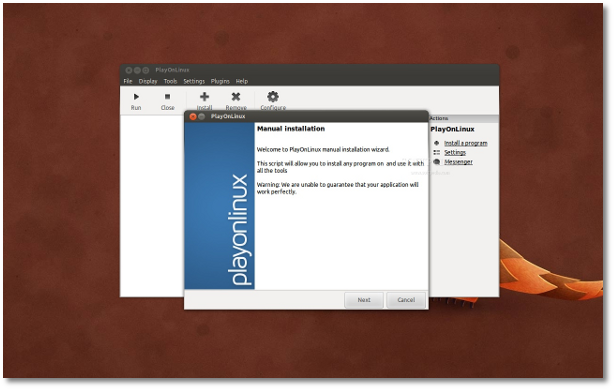
Task: Open the Plugins menu
Action: pos(220,81)
